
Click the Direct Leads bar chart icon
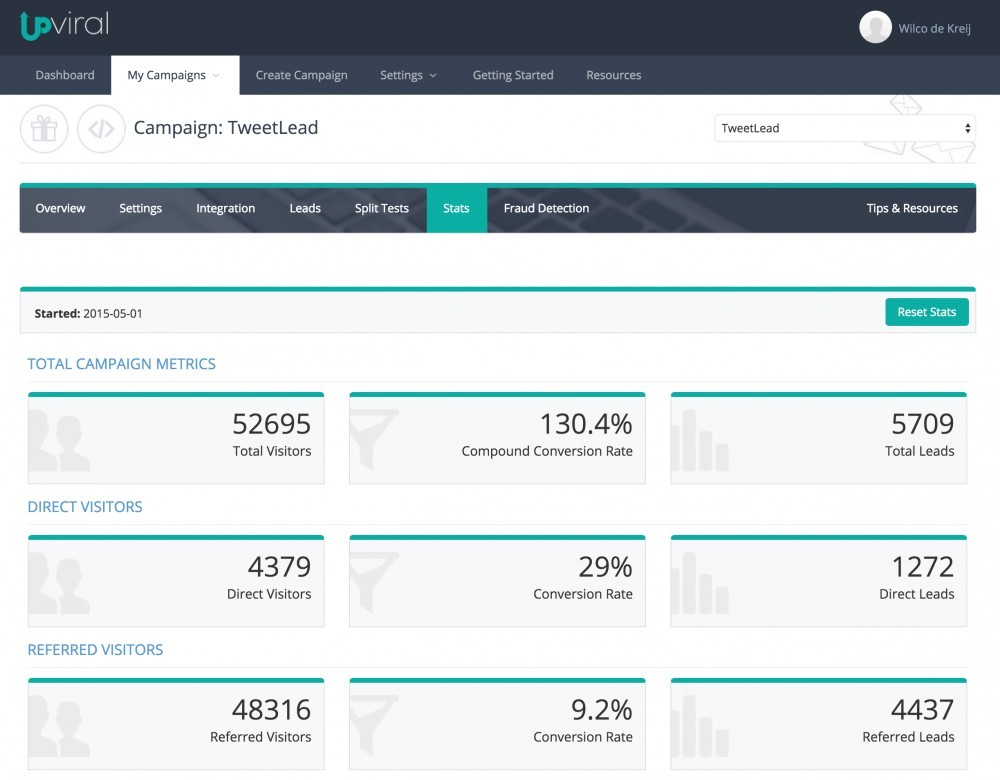coord(700,583)
